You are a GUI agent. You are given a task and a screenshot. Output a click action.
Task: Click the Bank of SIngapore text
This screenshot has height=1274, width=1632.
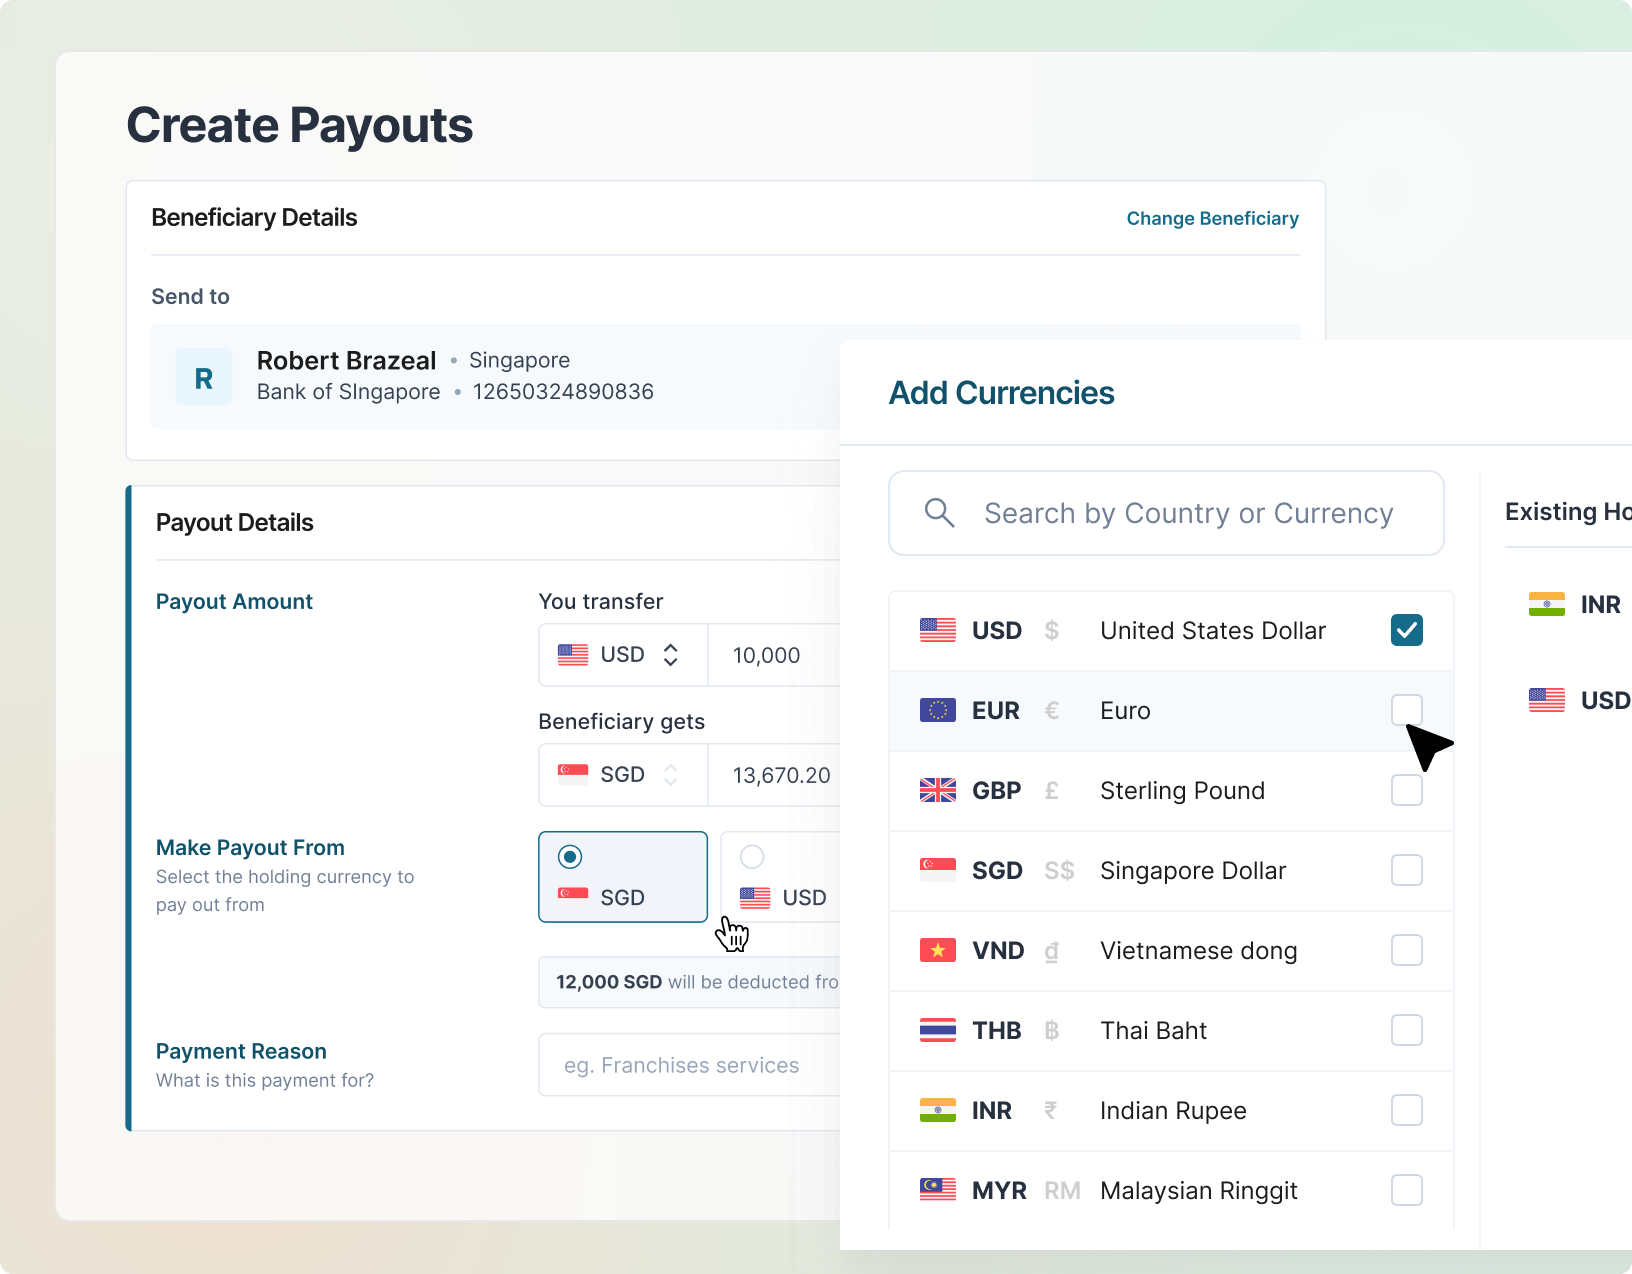348,391
